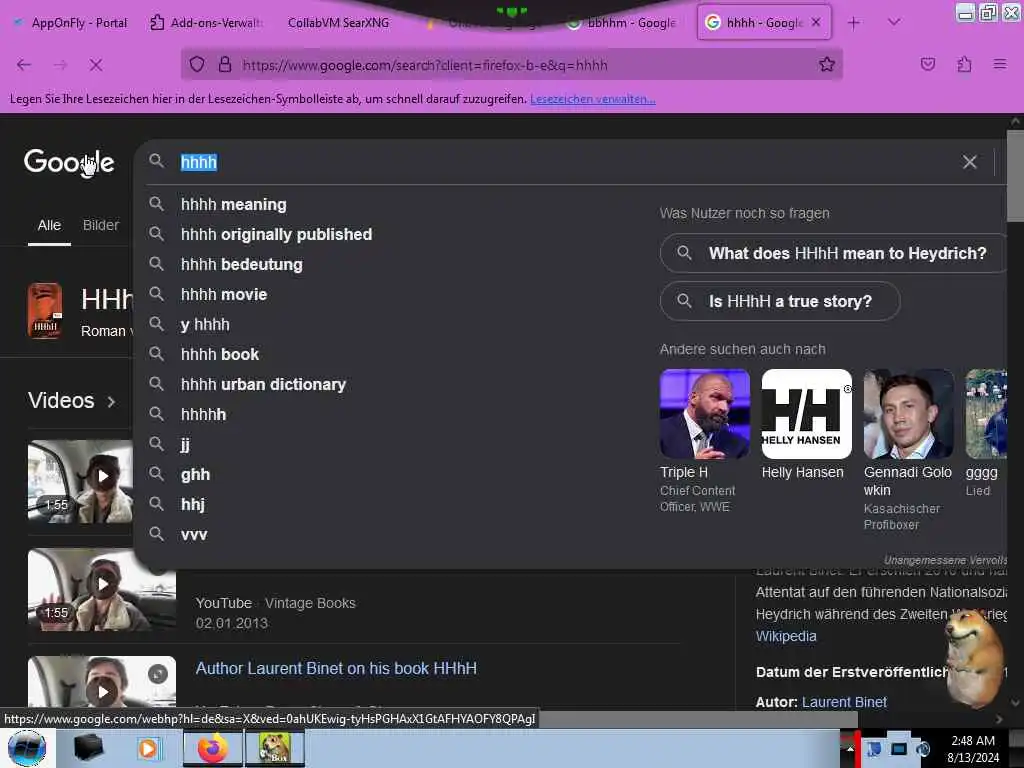Open the Gennadi Golowkin thumbnail

908,414
